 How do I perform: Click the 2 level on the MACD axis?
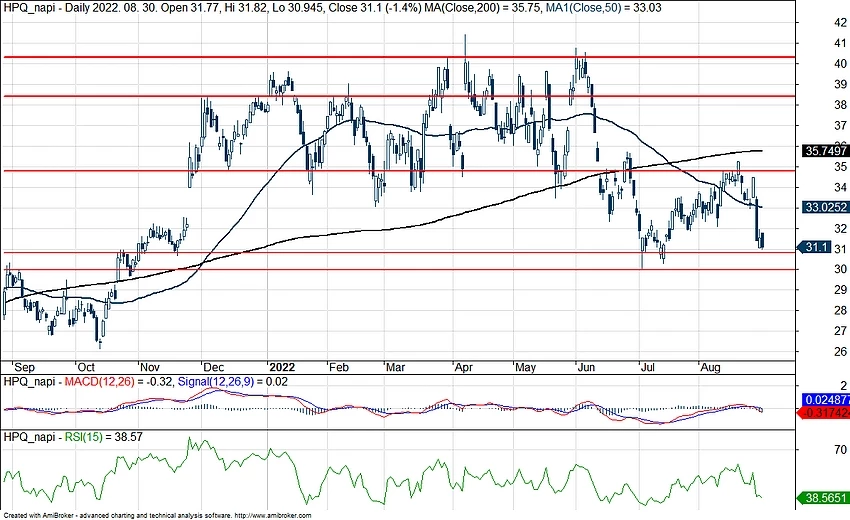click(x=843, y=386)
